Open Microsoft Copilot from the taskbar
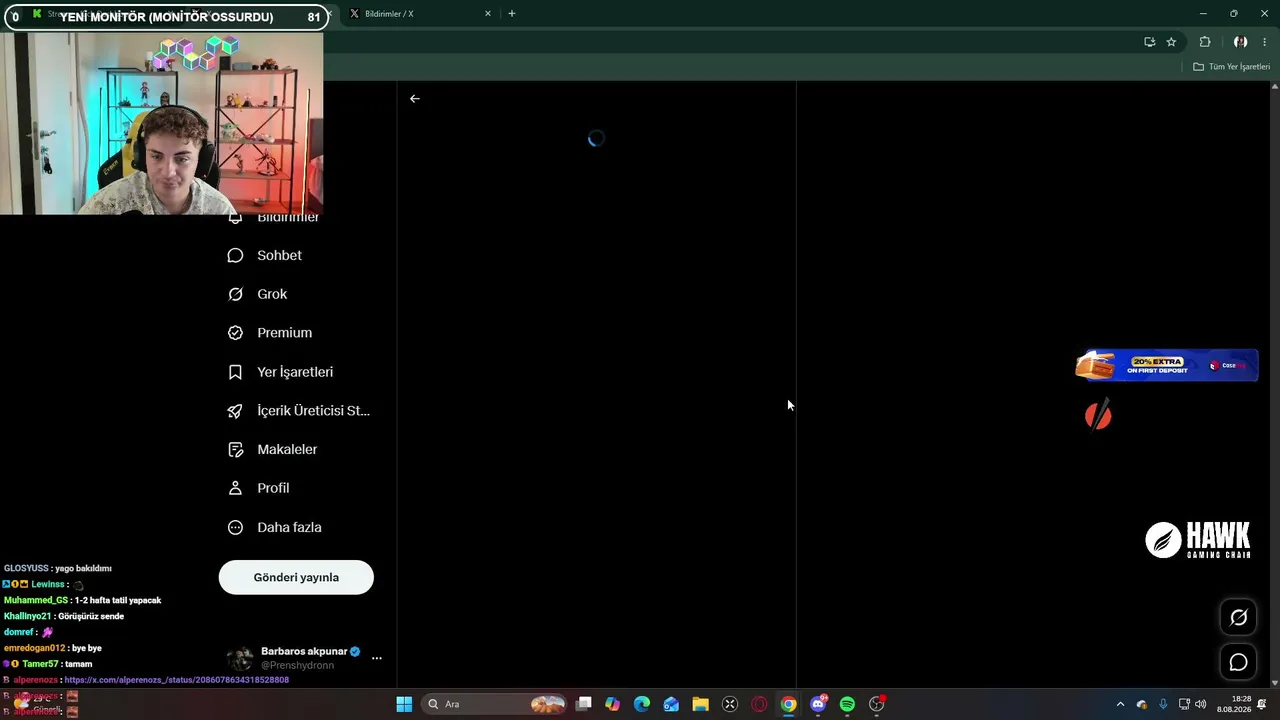This screenshot has height=720, width=1280. (x=613, y=704)
